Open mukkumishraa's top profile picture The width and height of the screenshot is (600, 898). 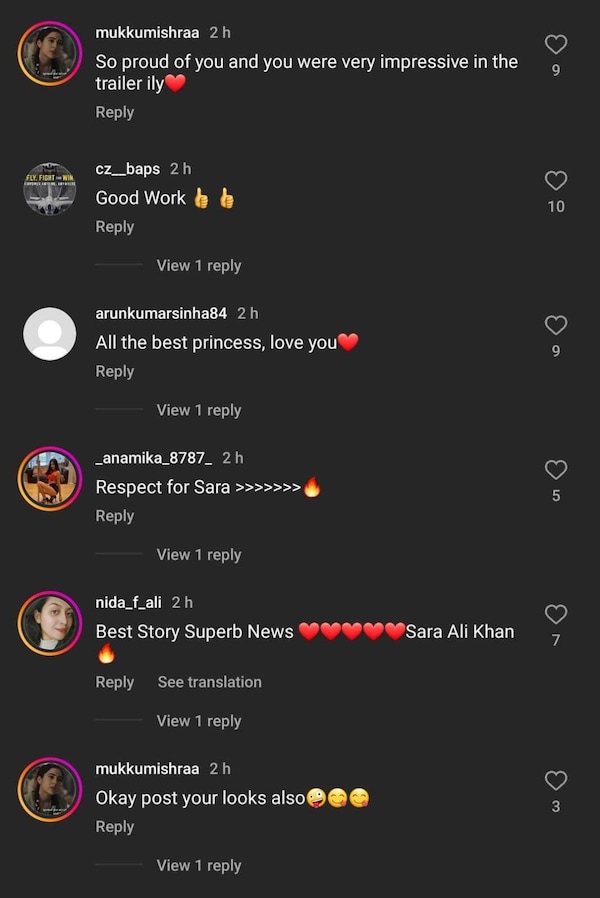(49, 52)
